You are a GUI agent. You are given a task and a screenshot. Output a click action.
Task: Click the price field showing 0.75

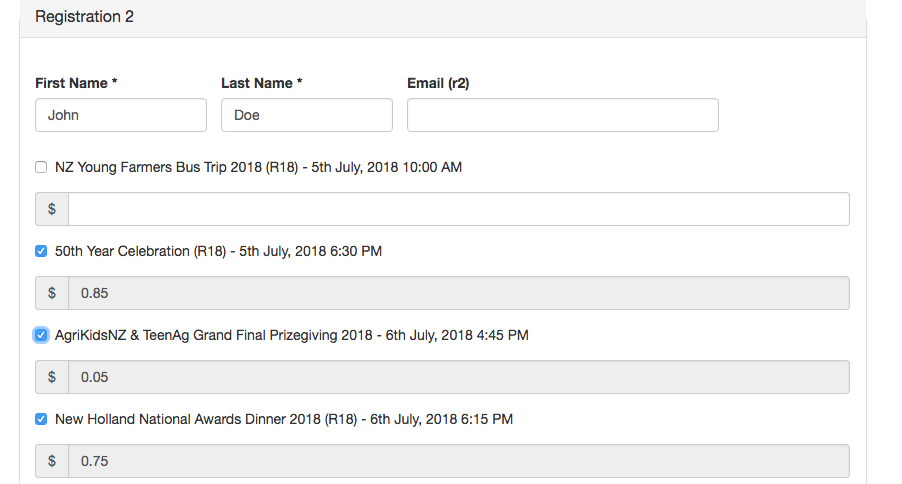point(458,461)
